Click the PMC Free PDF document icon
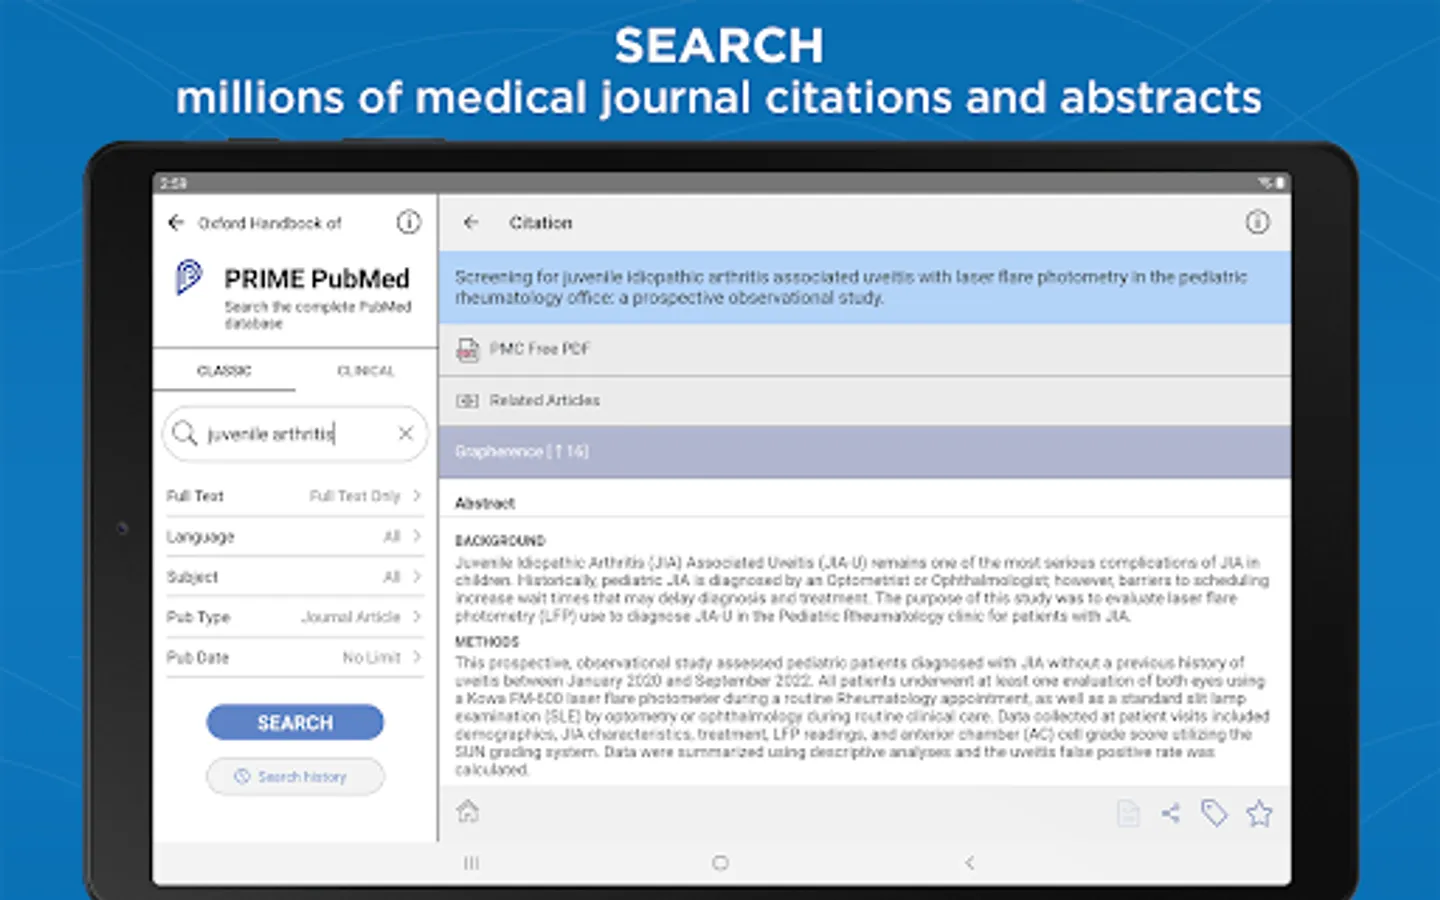This screenshot has width=1440, height=900. 467,349
